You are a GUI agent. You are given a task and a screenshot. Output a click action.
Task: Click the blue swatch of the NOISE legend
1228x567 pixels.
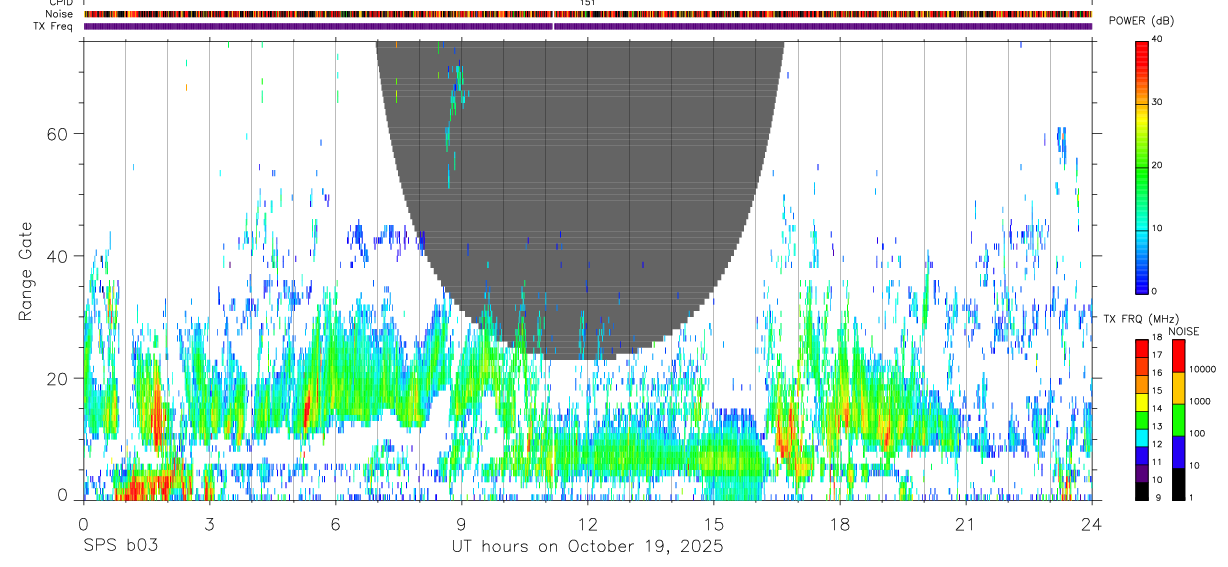(1178, 452)
